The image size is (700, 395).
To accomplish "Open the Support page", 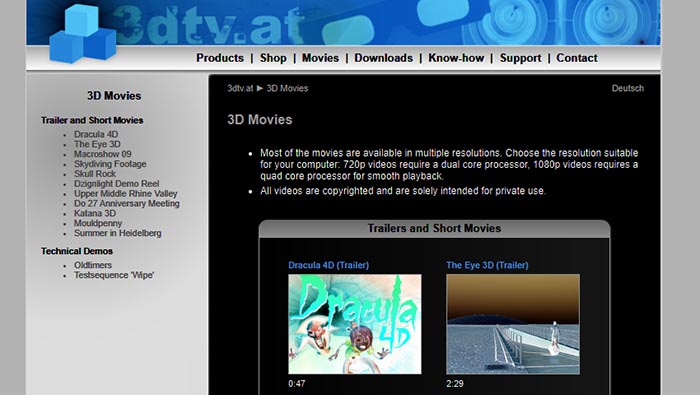I will point(521,58).
